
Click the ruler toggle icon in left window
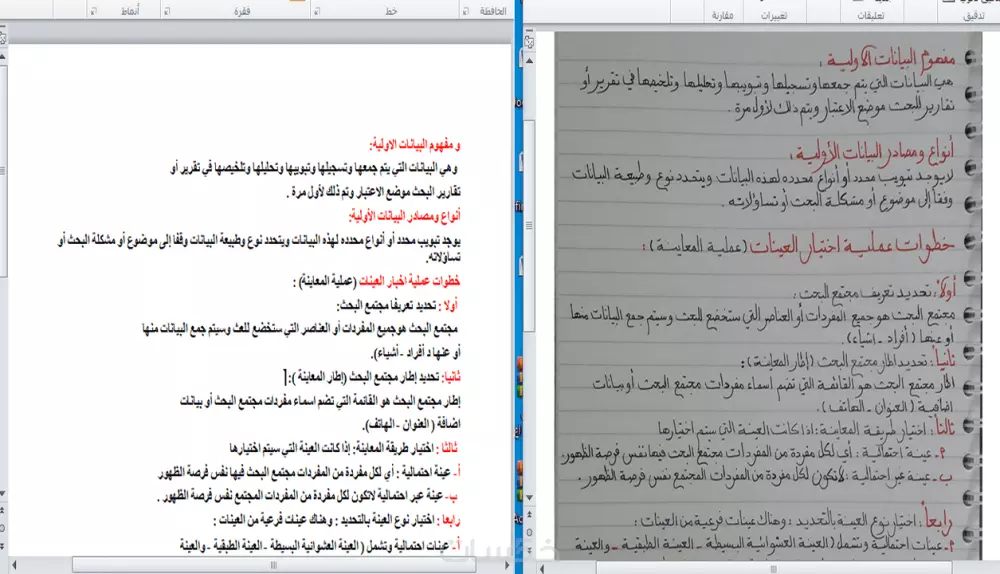(x=3, y=38)
